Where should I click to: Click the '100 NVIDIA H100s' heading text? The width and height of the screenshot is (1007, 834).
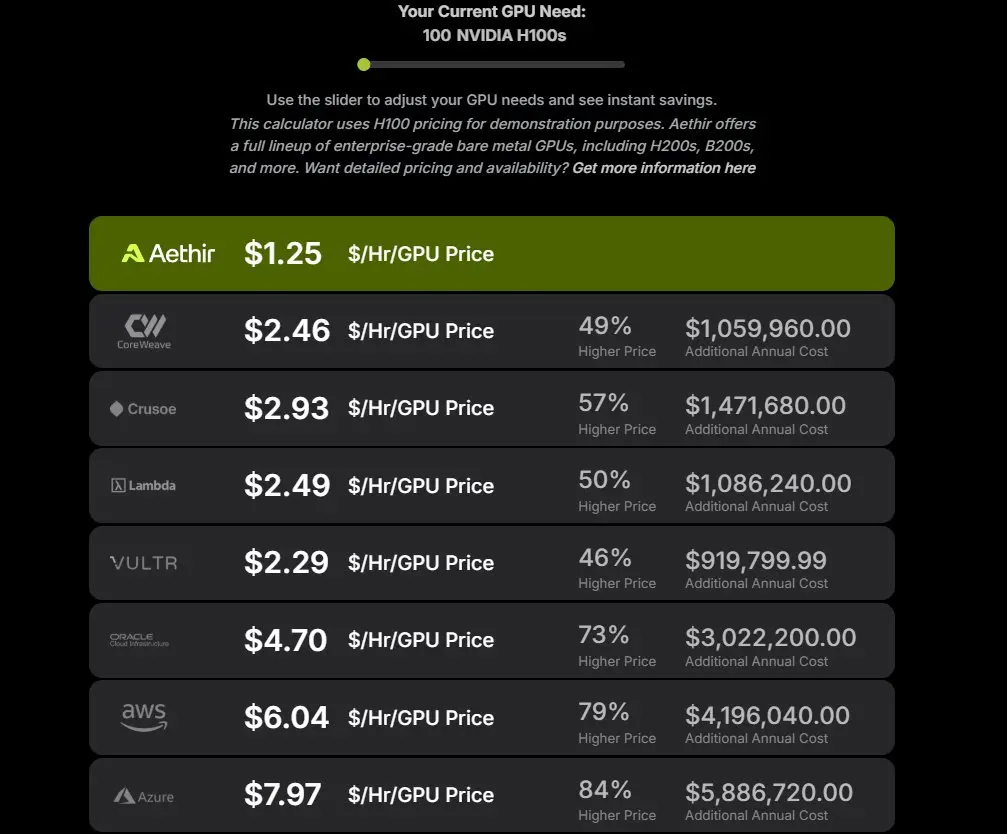pyautogui.click(x=494, y=35)
